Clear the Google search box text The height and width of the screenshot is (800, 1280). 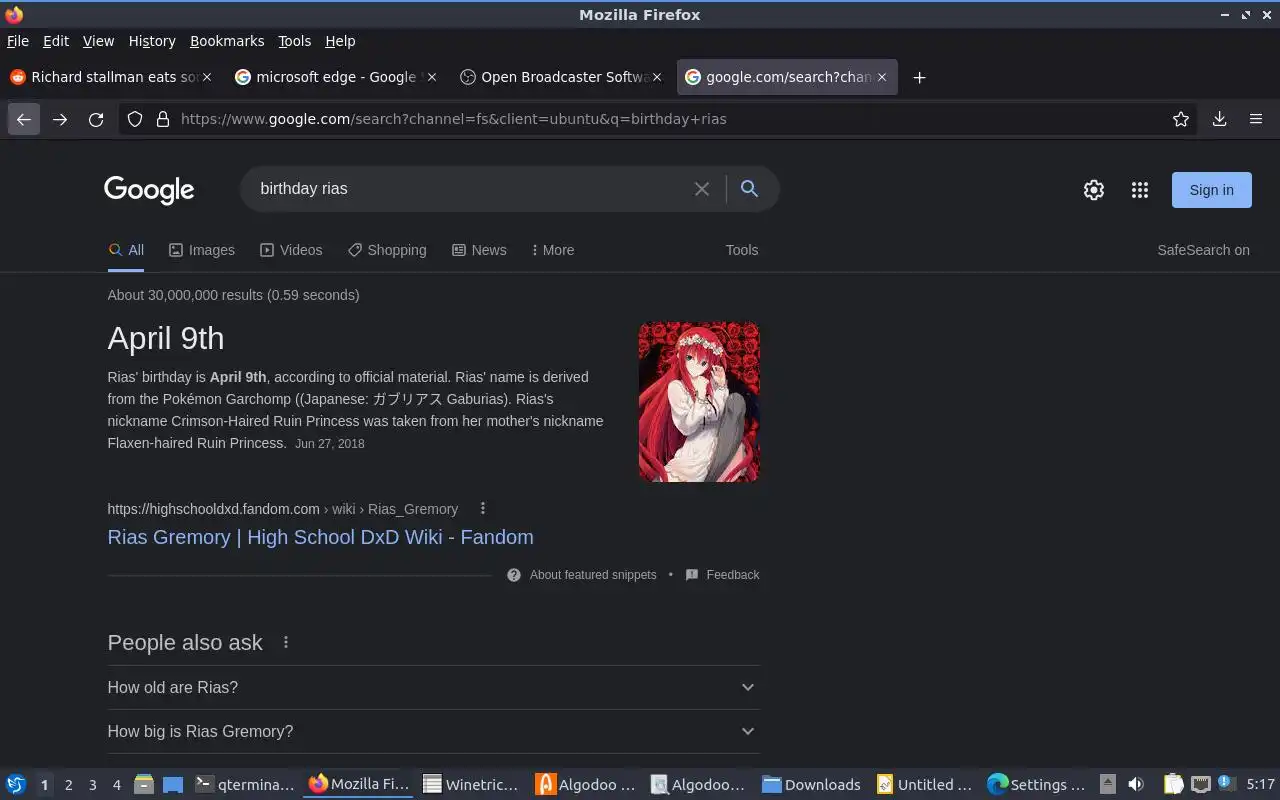tap(702, 189)
